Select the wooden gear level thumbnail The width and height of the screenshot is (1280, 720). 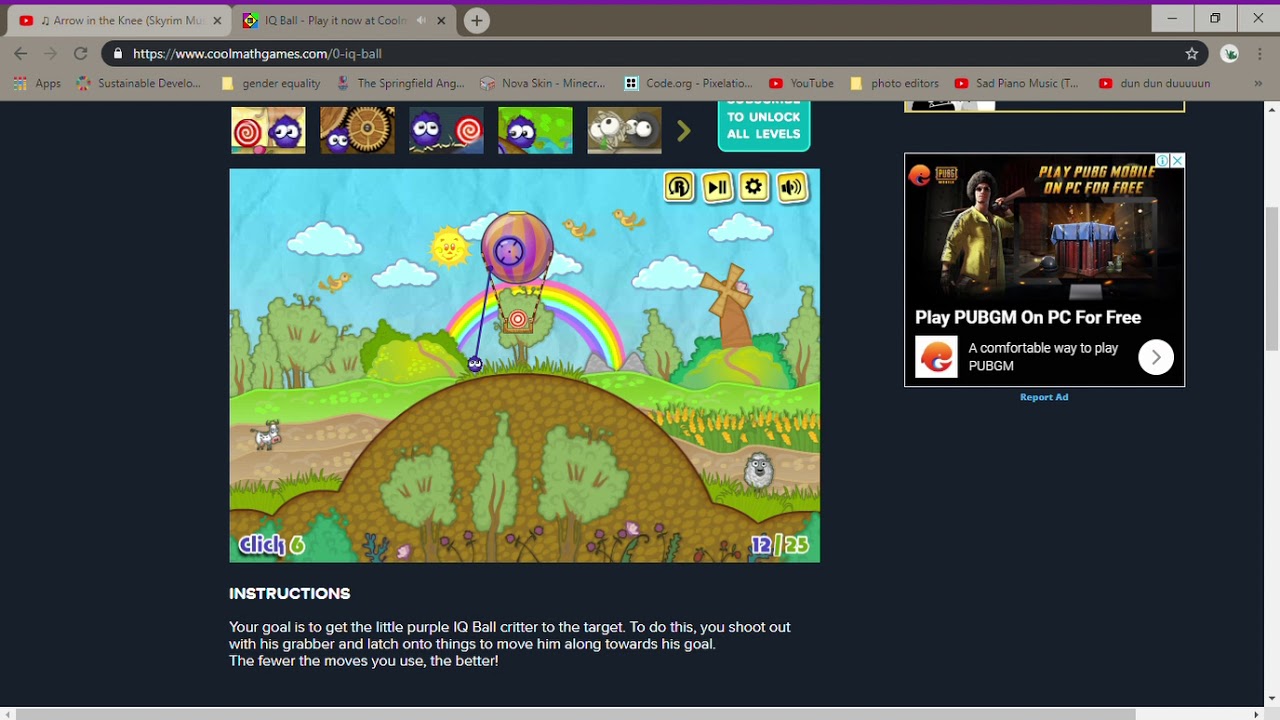point(357,130)
